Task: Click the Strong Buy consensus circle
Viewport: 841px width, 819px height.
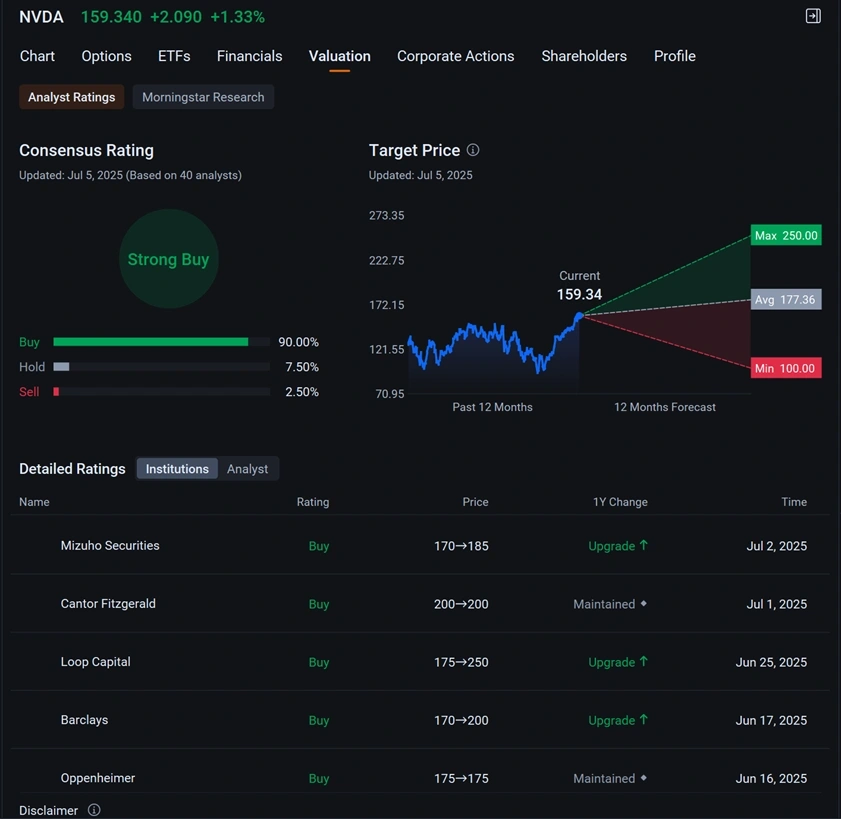Action: pyautogui.click(x=168, y=259)
